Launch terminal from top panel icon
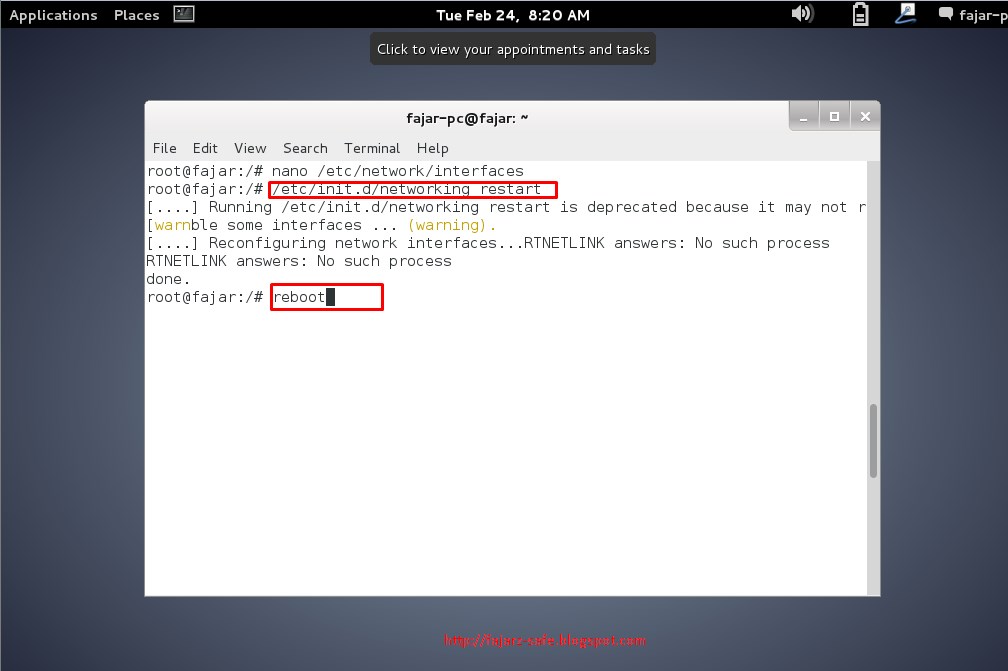This screenshot has height=671, width=1008. pyautogui.click(x=184, y=13)
